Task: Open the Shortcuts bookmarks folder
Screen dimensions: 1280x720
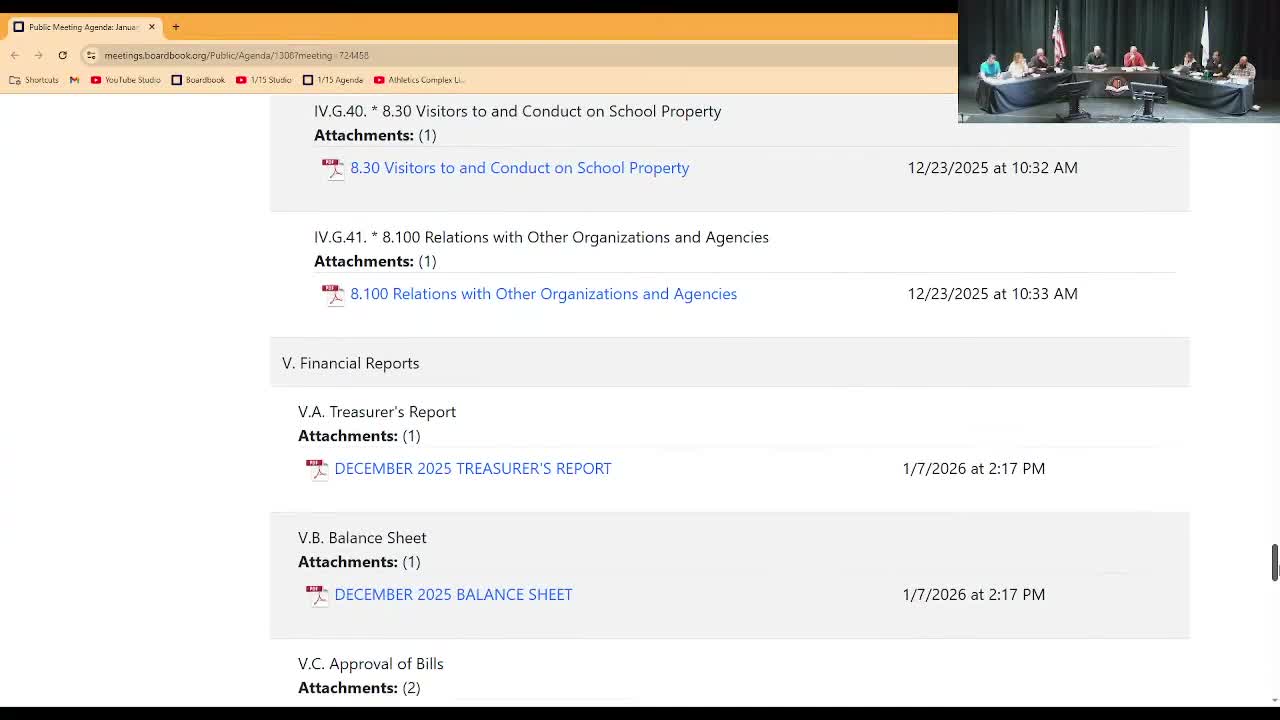Action: point(34,80)
